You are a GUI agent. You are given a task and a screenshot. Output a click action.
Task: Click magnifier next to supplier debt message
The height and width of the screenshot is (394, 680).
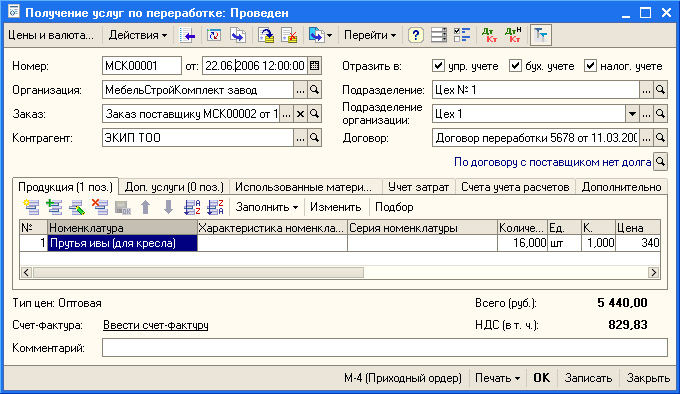(x=660, y=162)
